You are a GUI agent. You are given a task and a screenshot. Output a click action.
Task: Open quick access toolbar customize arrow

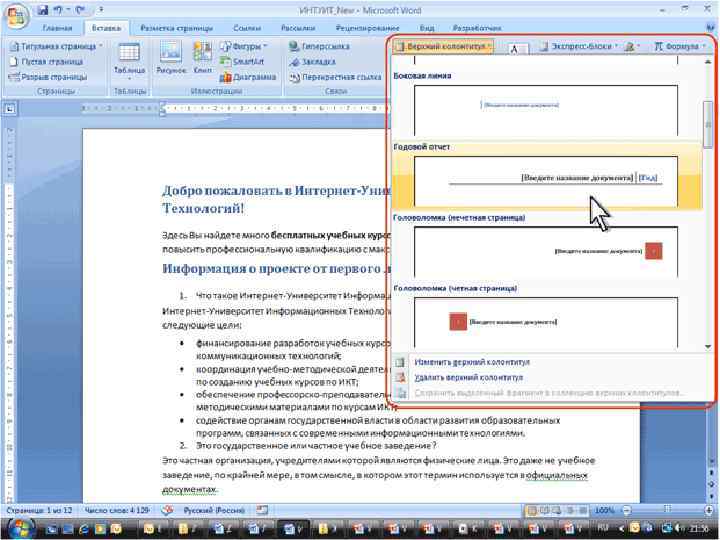click(x=101, y=10)
